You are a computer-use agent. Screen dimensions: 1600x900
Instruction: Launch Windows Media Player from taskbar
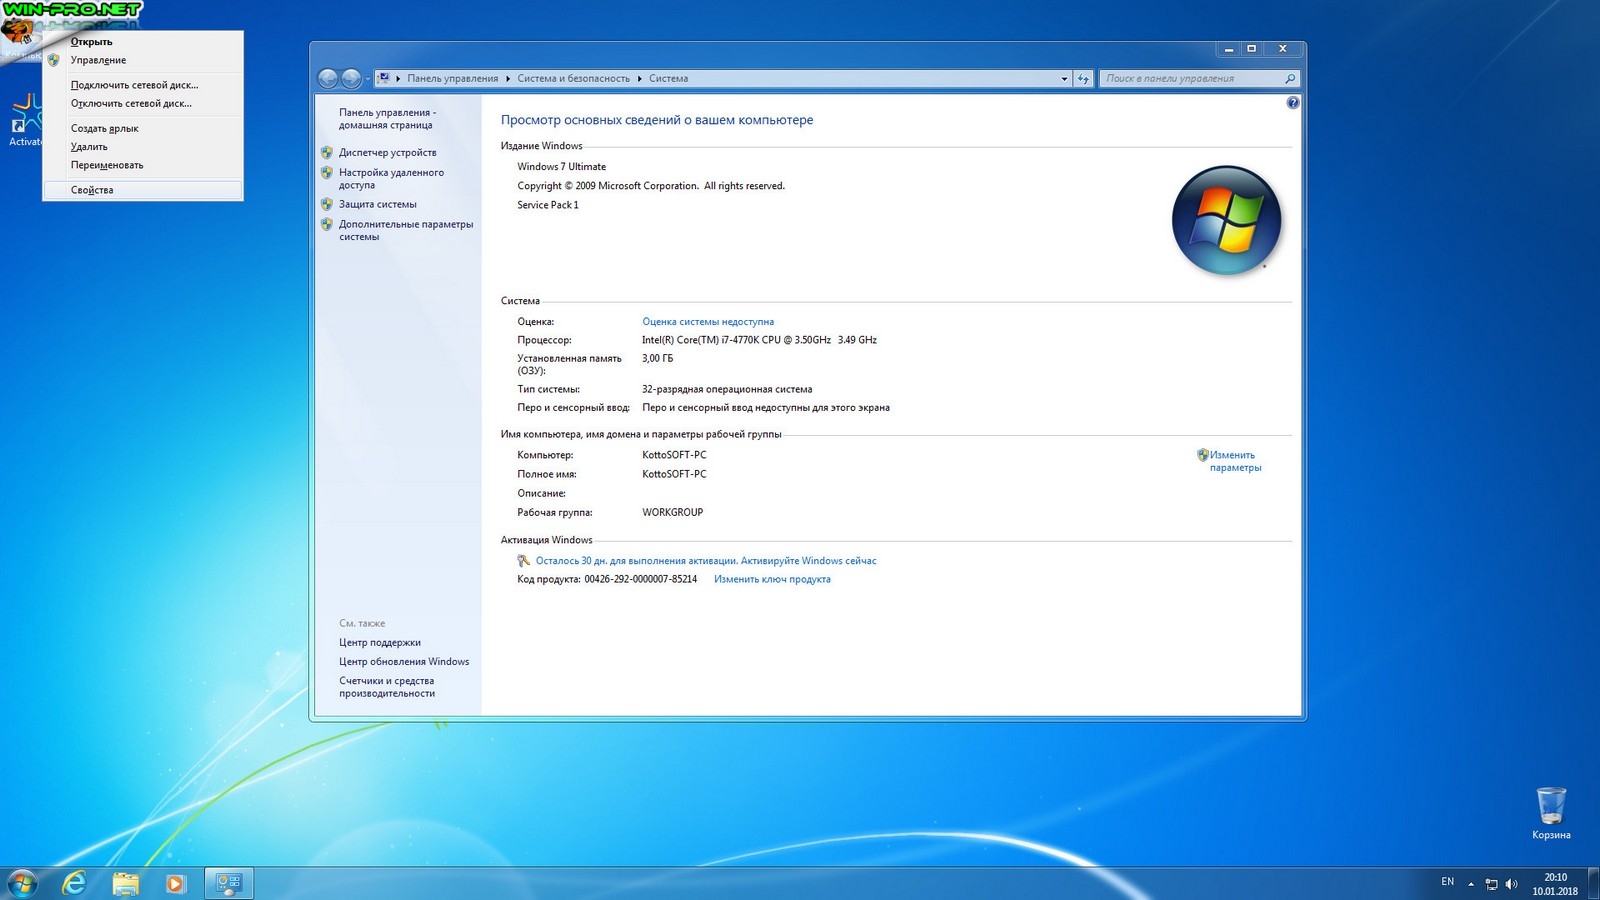[175, 883]
